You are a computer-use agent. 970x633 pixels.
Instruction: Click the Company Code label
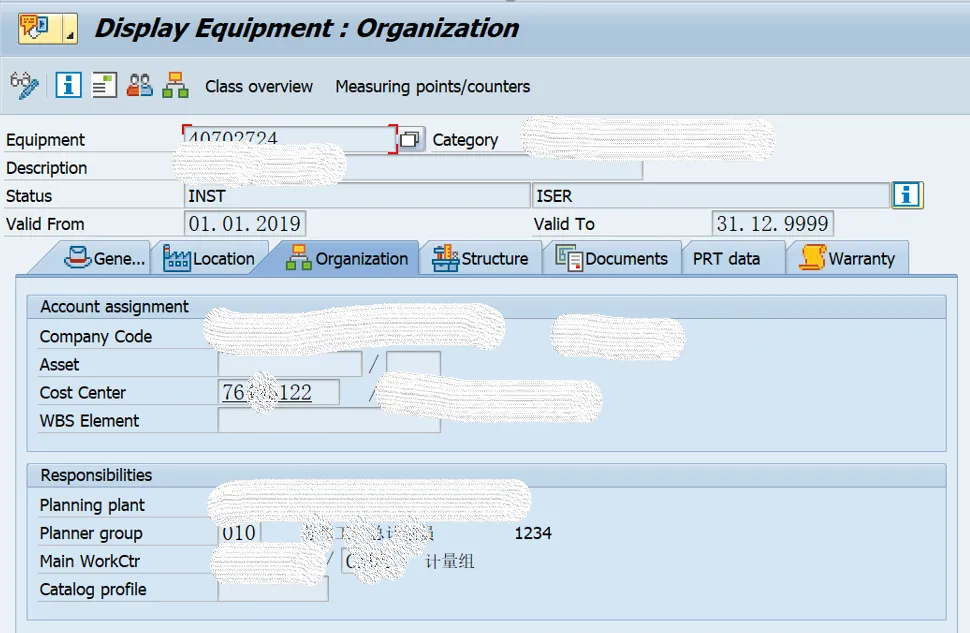coord(96,337)
